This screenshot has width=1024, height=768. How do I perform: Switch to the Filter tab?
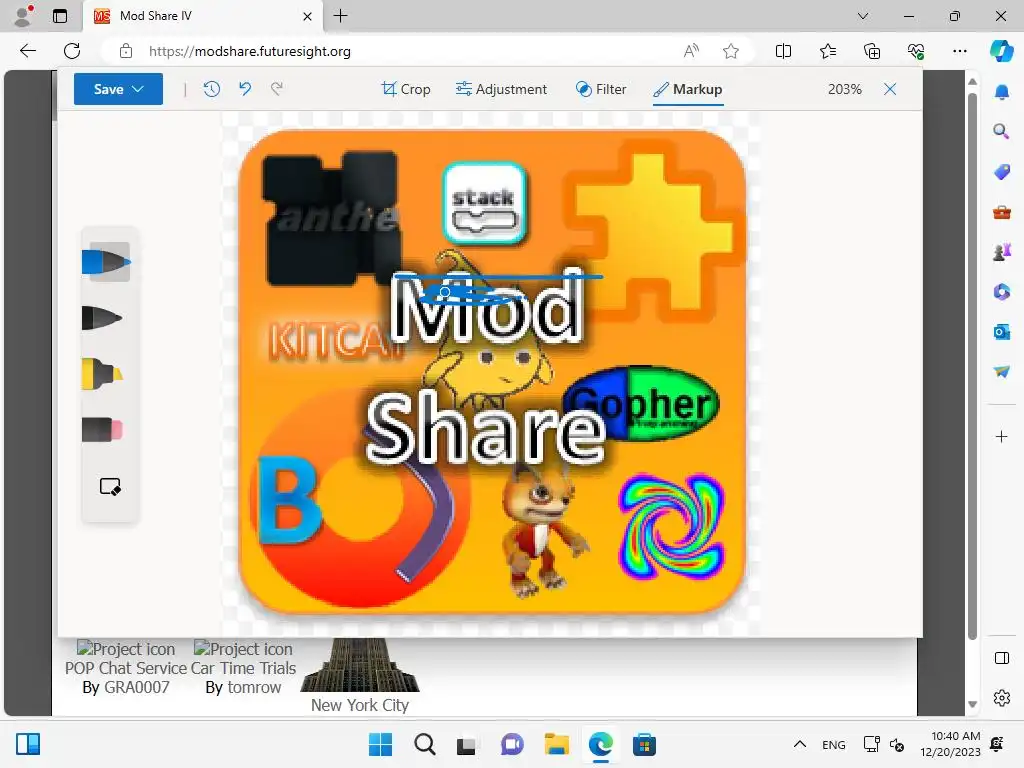click(601, 89)
